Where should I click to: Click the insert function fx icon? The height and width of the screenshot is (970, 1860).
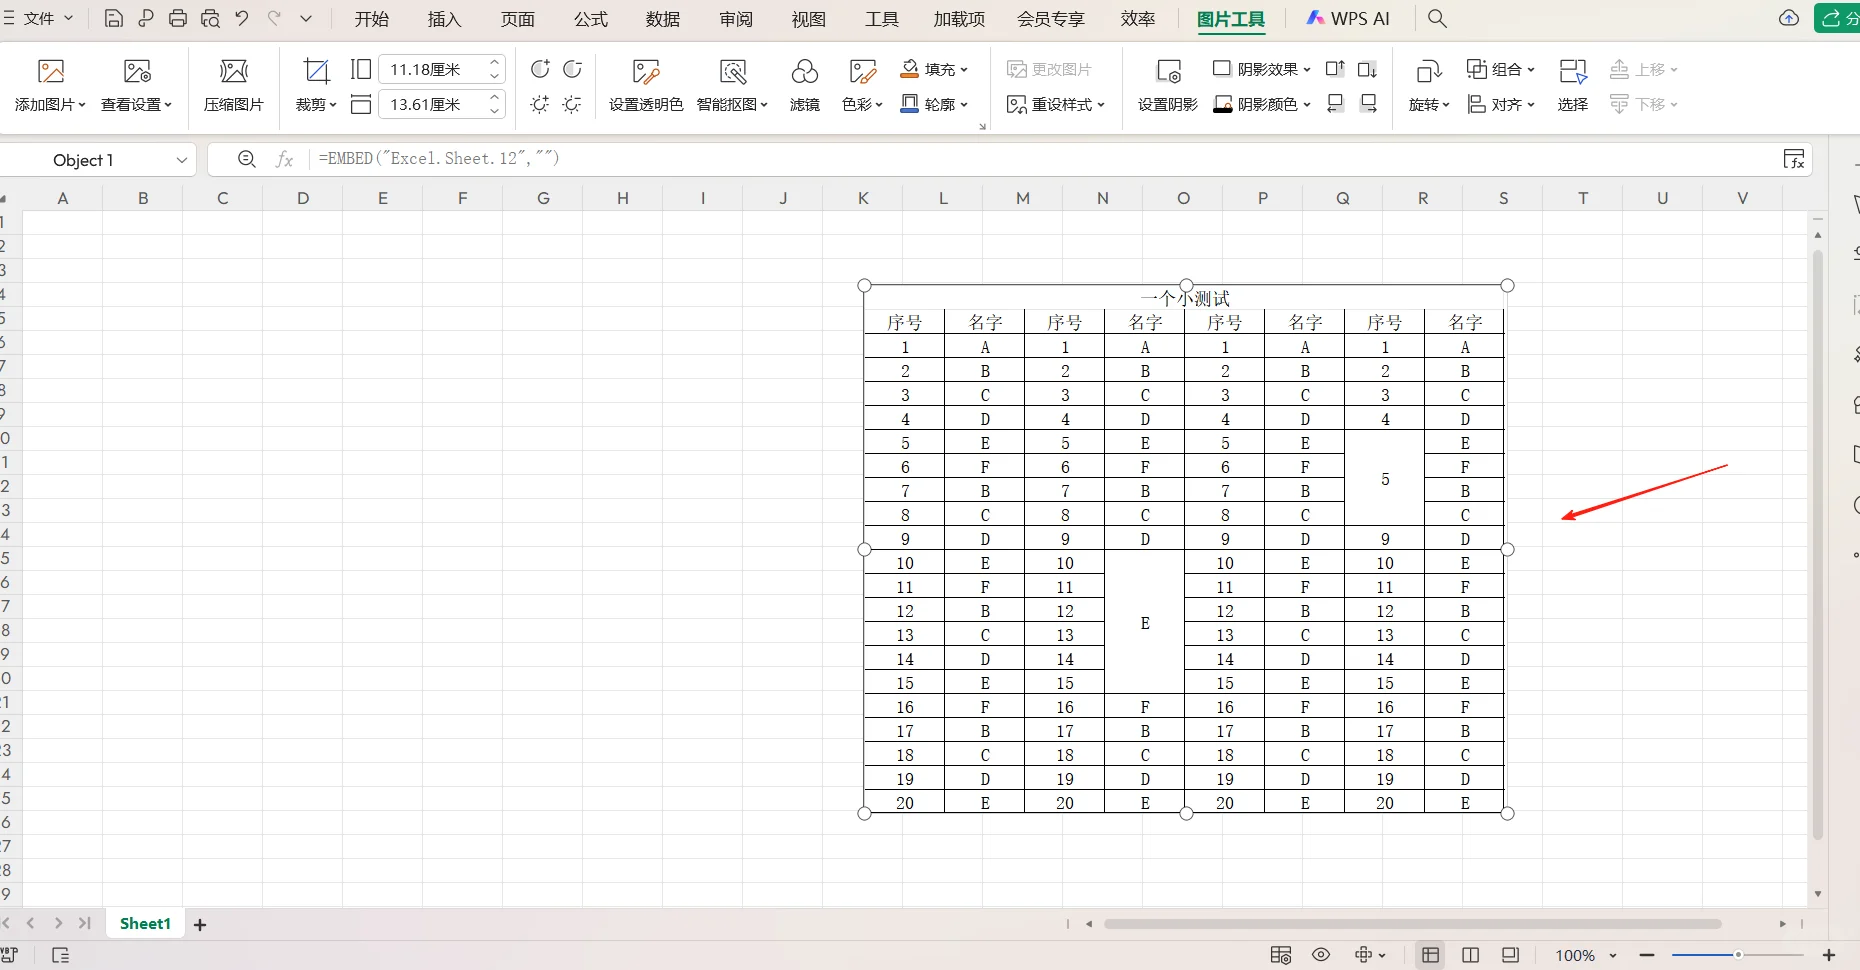point(285,159)
